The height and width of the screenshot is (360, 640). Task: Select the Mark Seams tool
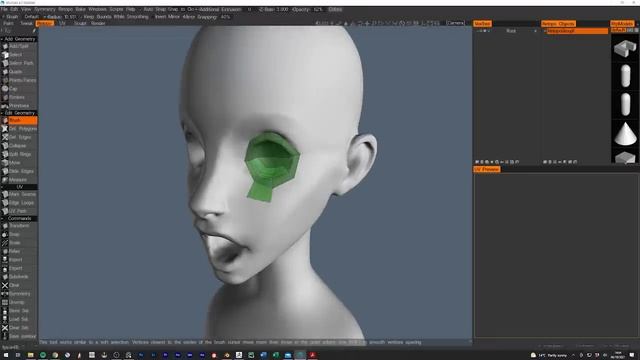coord(19,194)
